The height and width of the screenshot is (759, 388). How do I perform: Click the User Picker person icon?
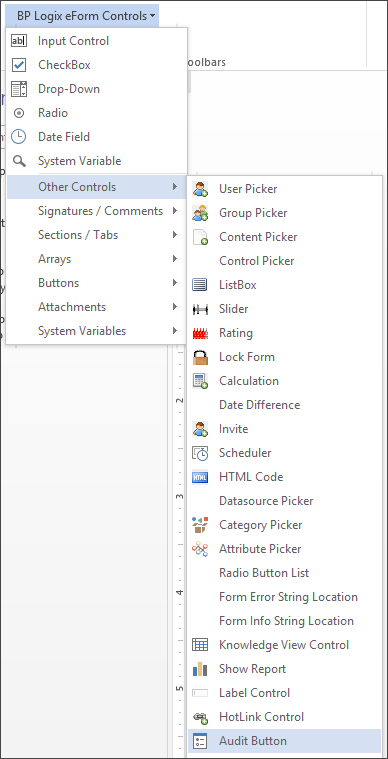tap(200, 189)
